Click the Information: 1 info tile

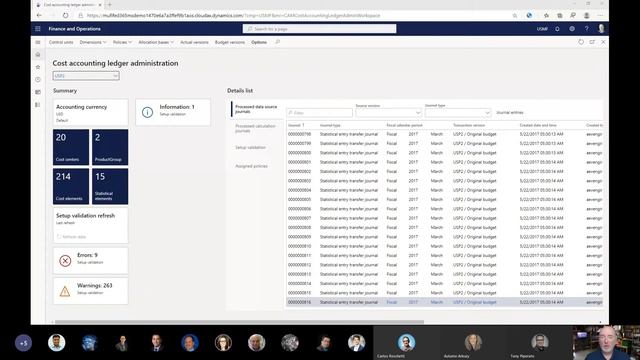click(x=173, y=112)
